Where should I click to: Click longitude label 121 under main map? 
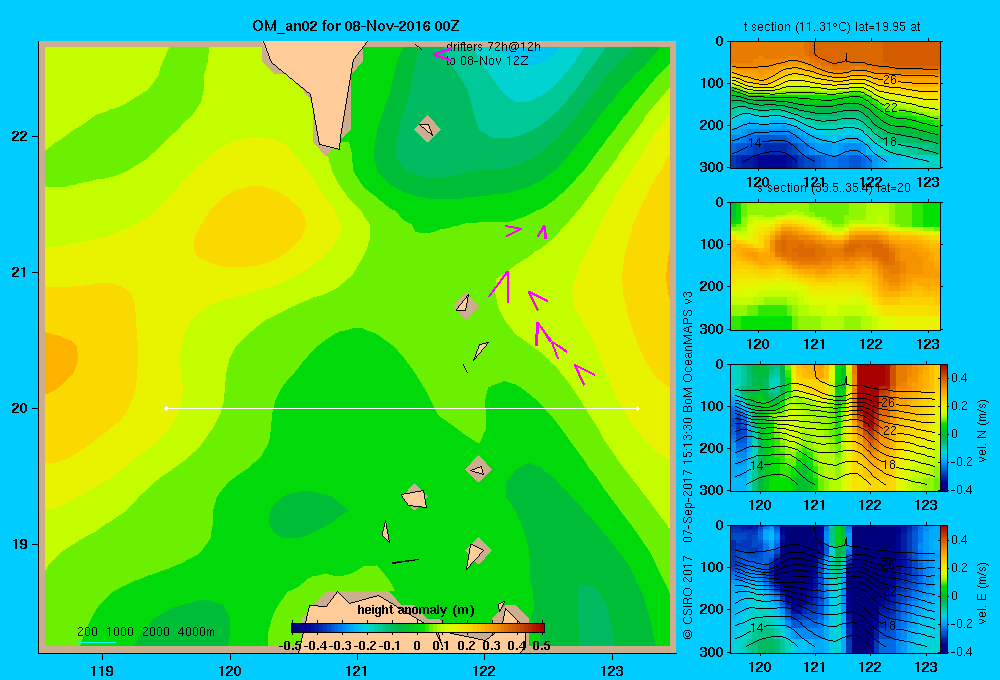[x=357, y=670]
